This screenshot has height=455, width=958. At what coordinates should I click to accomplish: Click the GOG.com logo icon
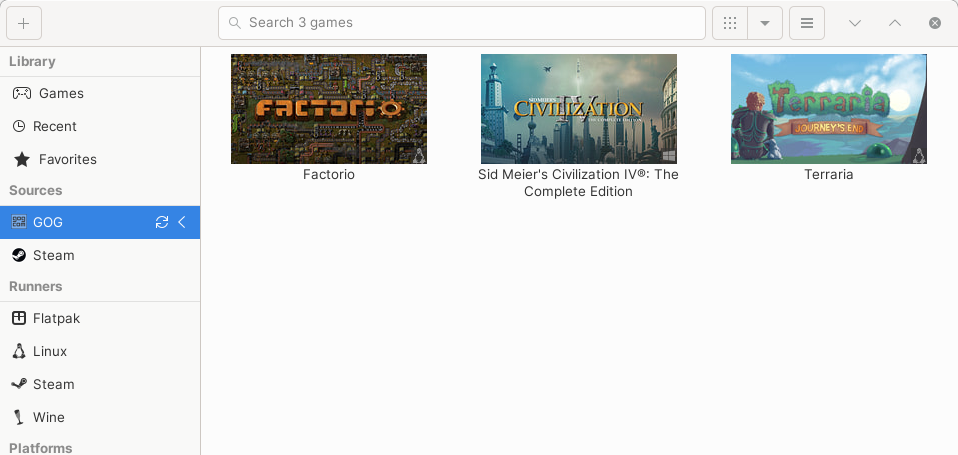(19, 222)
